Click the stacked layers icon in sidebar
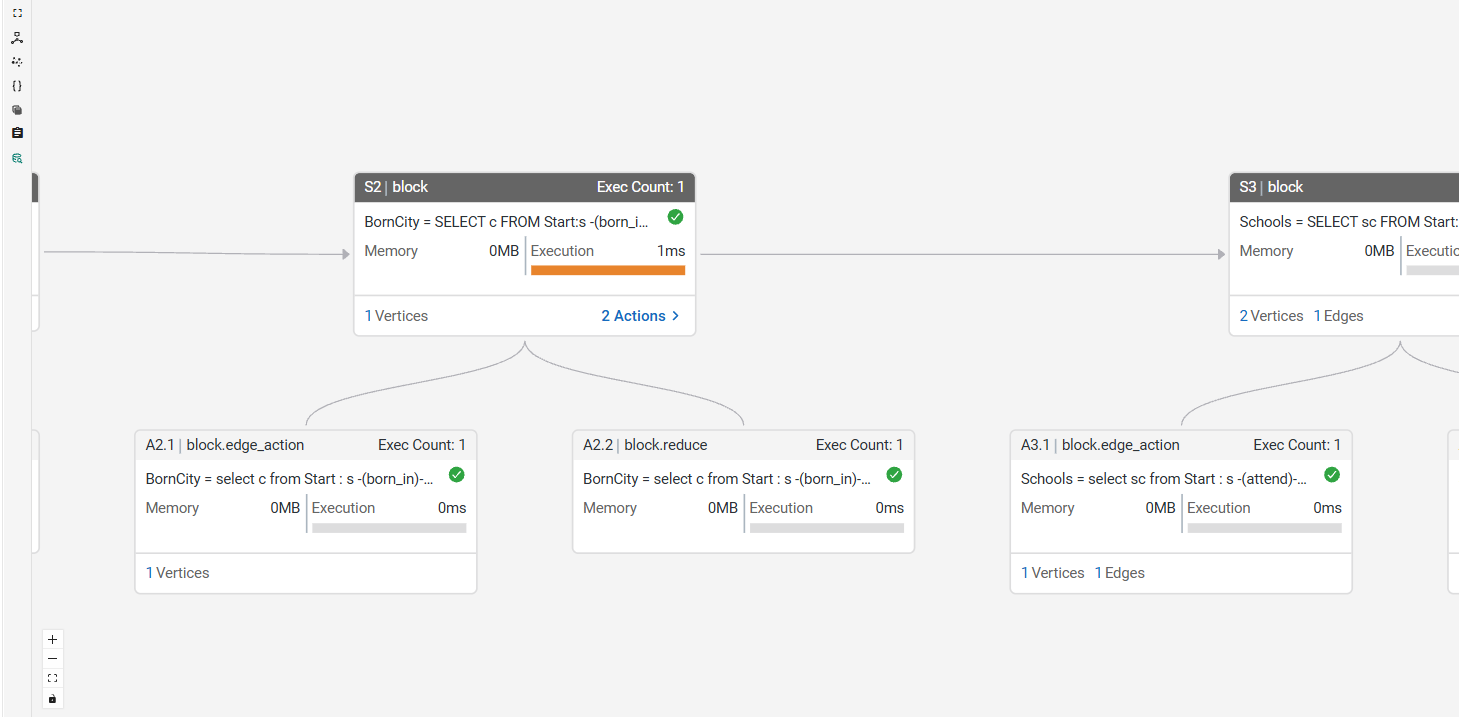 (x=17, y=110)
